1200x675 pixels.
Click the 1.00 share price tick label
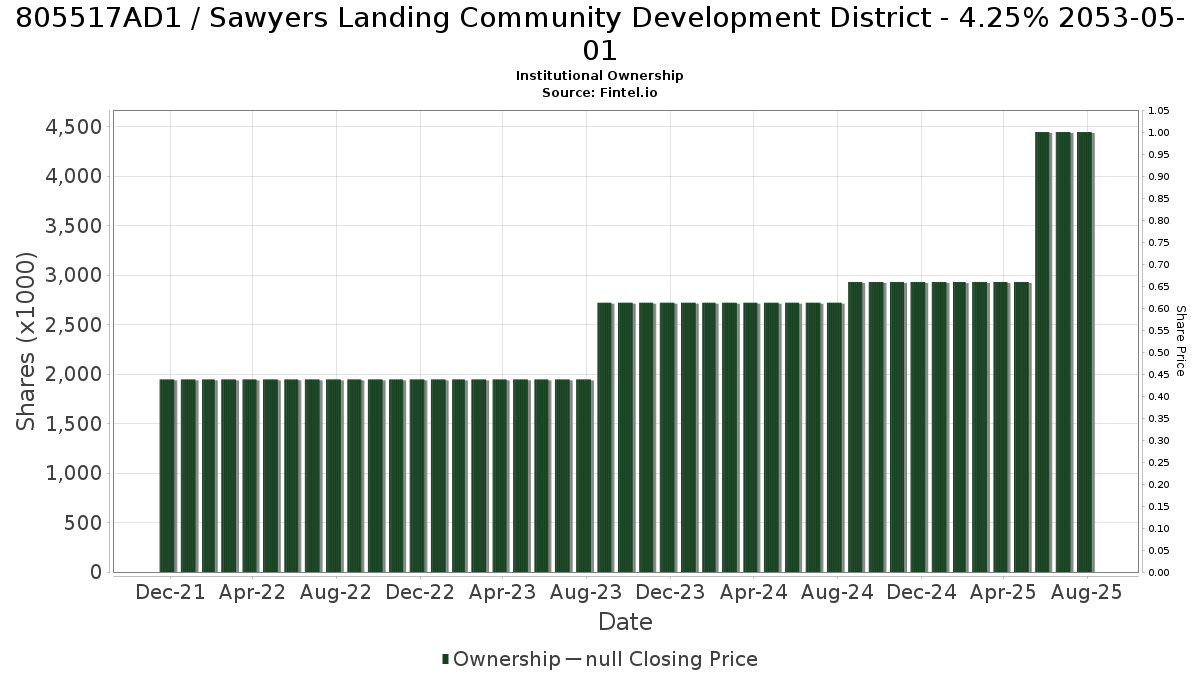(1158, 133)
